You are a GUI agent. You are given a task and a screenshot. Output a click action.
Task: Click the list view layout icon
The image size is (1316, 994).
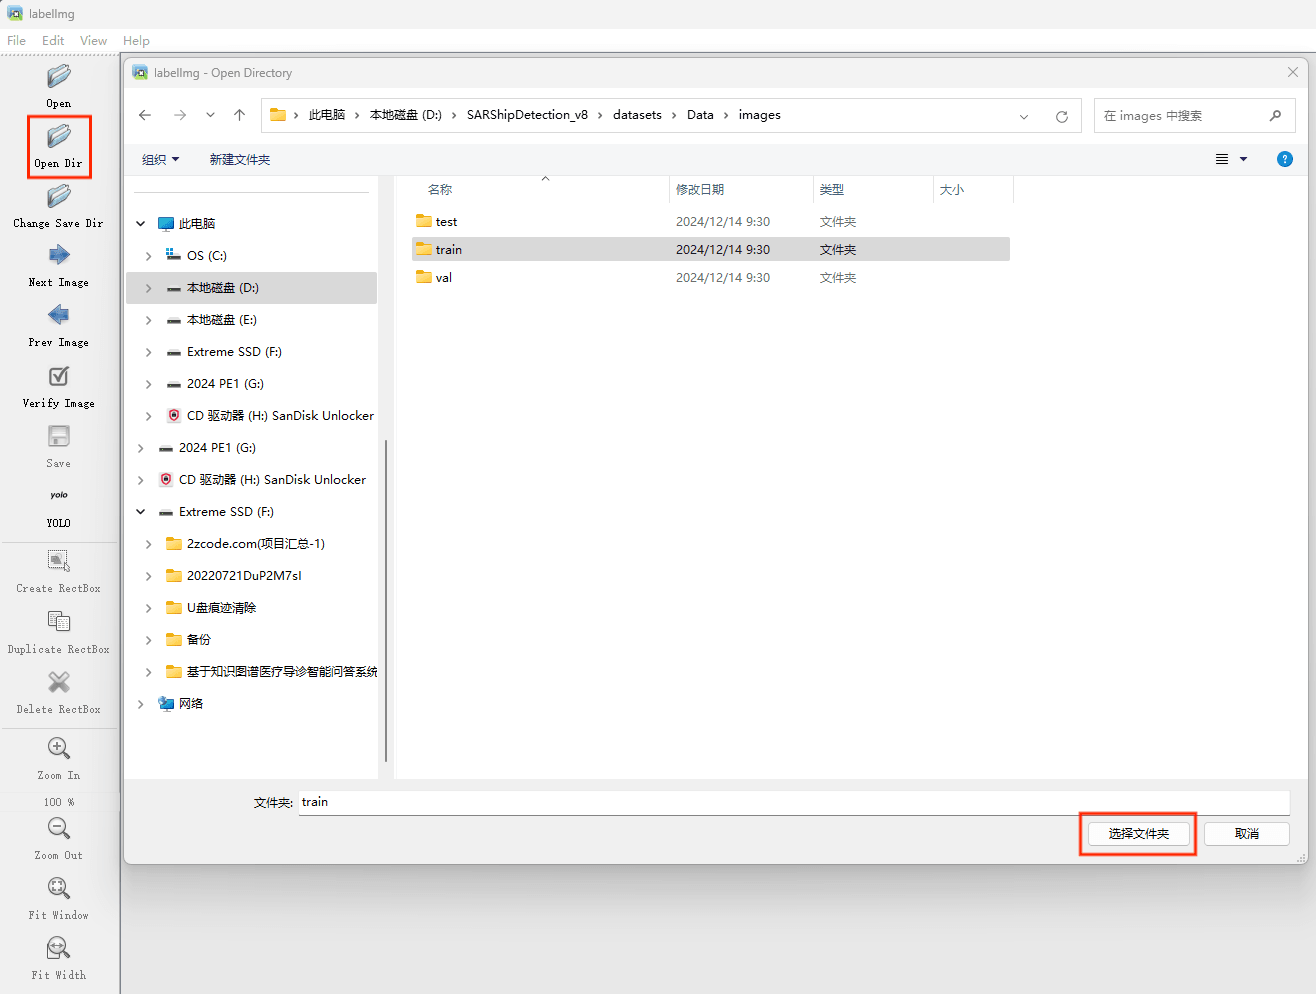pyautogui.click(x=1222, y=159)
